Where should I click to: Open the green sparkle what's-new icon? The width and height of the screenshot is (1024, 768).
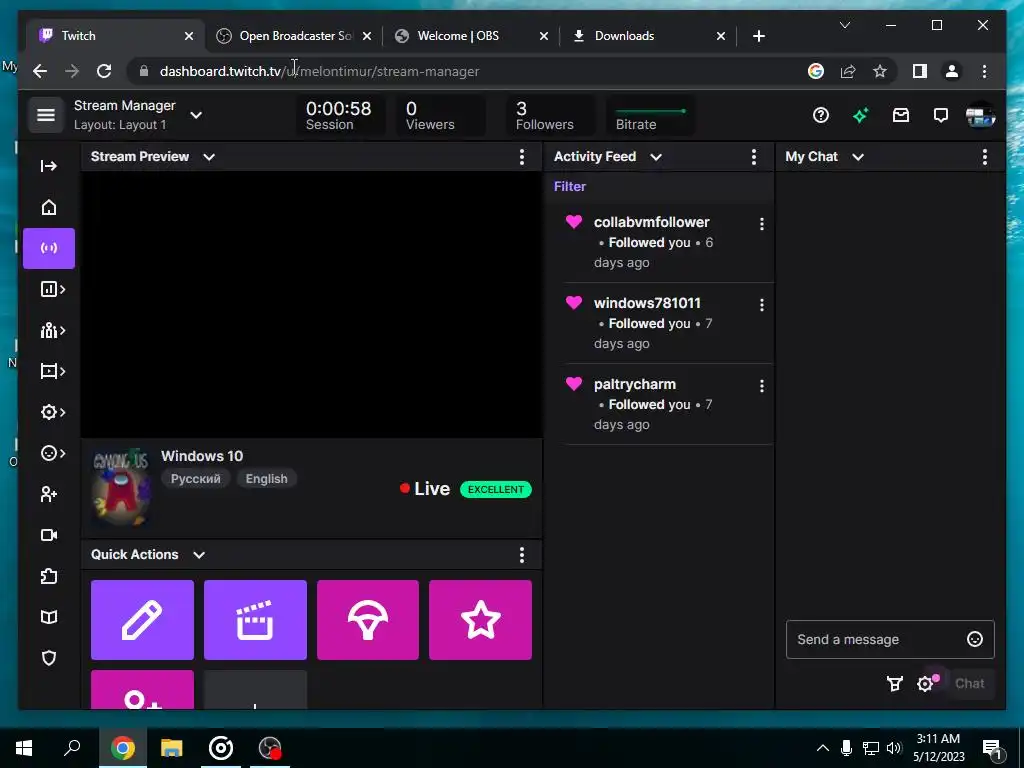(861, 116)
